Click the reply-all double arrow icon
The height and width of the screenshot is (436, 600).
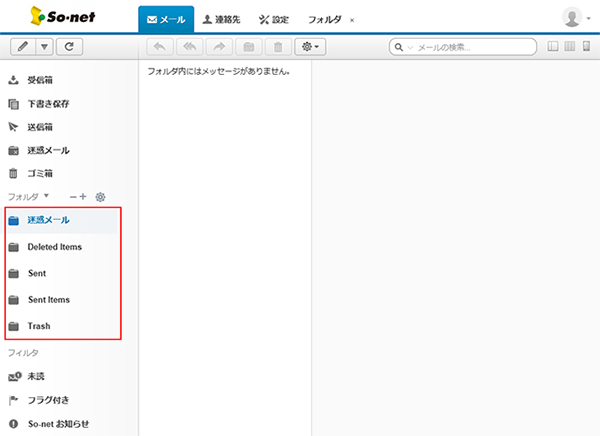point(188,46)
